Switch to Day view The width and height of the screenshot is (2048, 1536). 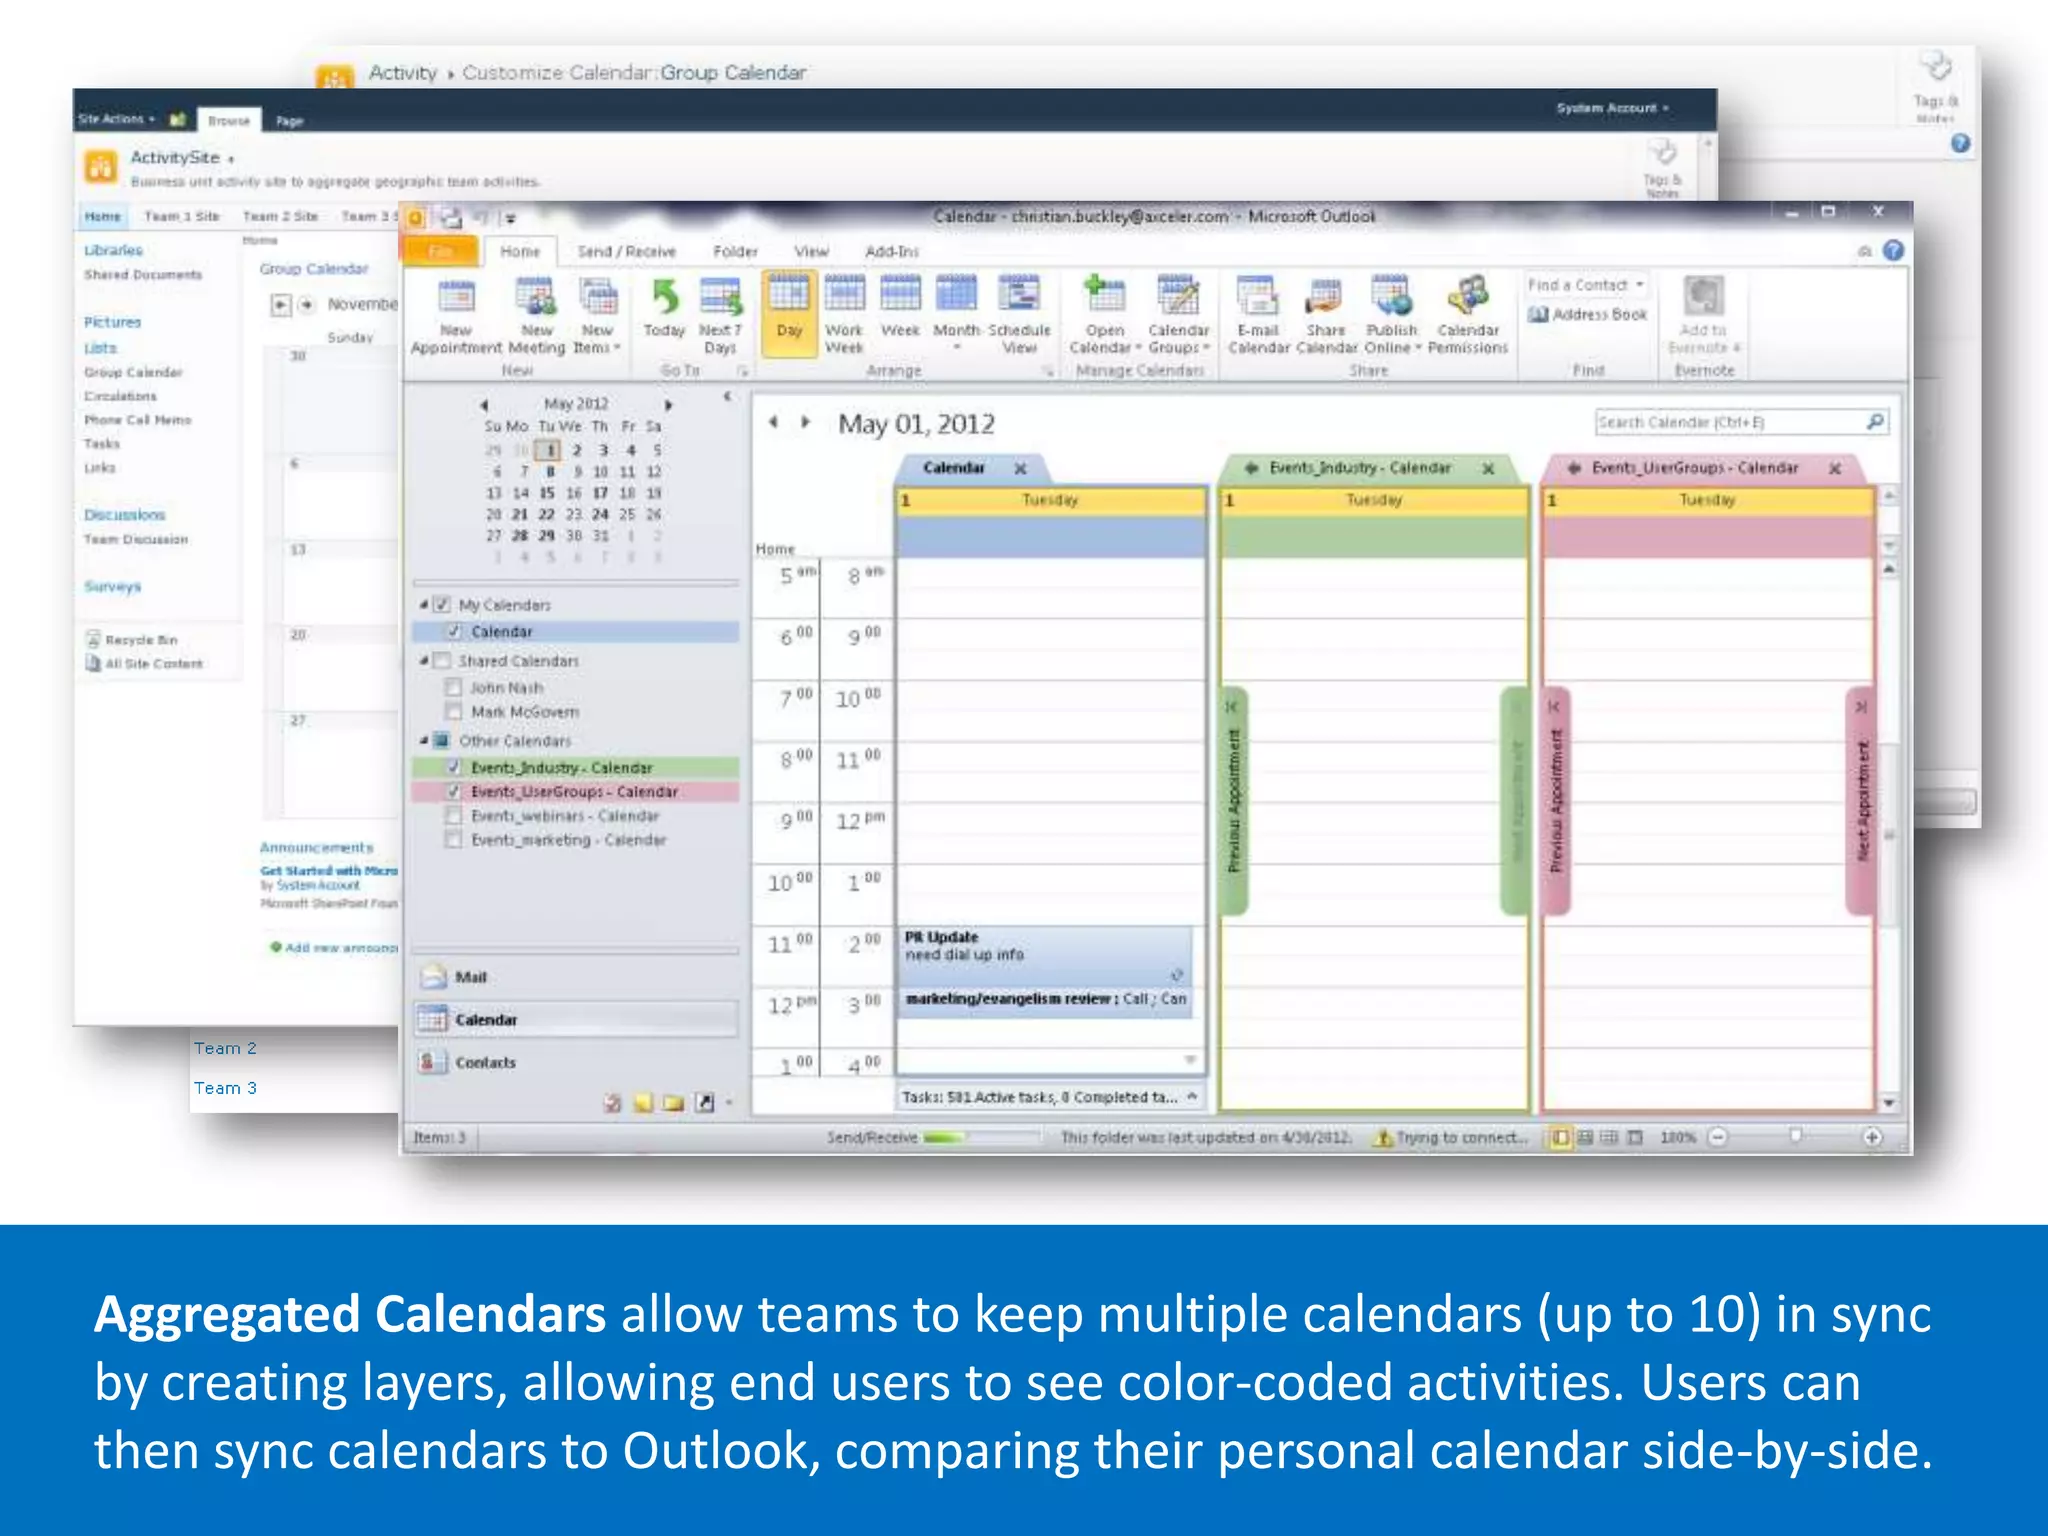click(789, 314)
